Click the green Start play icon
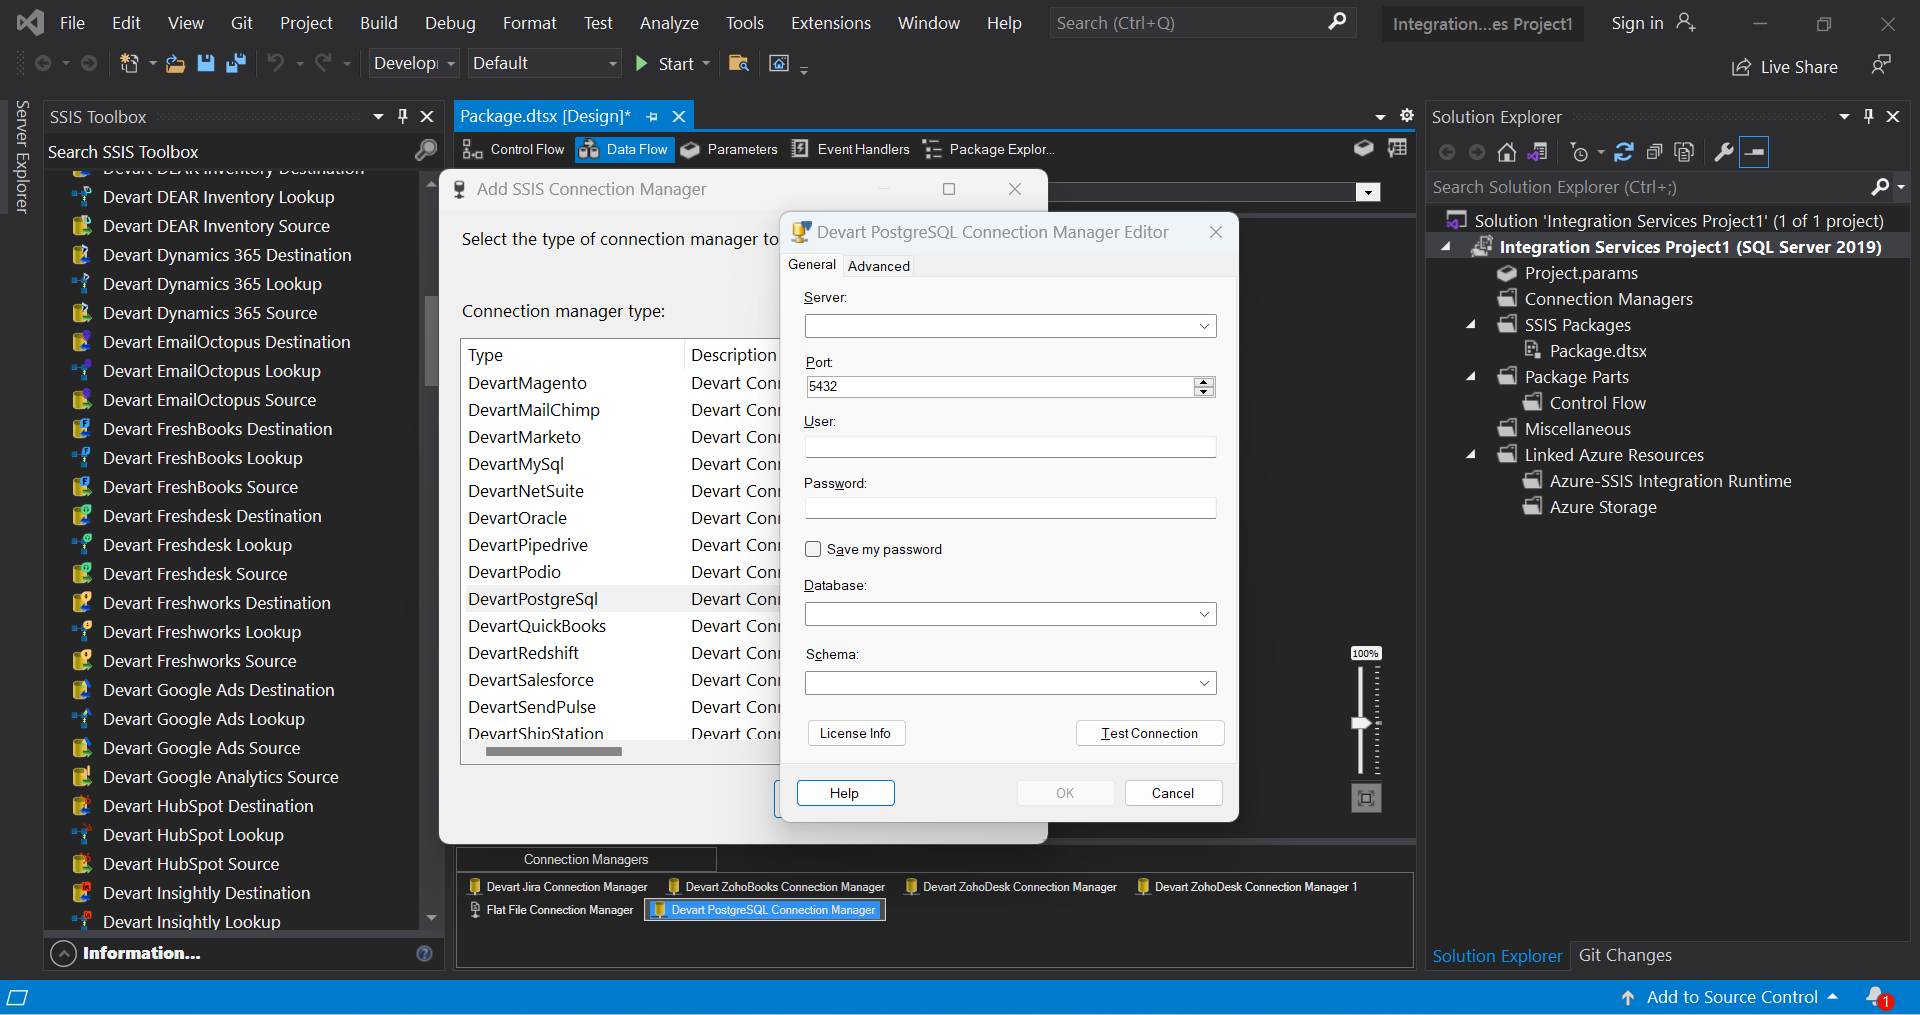The width and height of the screenshot is (1920, 1015). (642, 64)
